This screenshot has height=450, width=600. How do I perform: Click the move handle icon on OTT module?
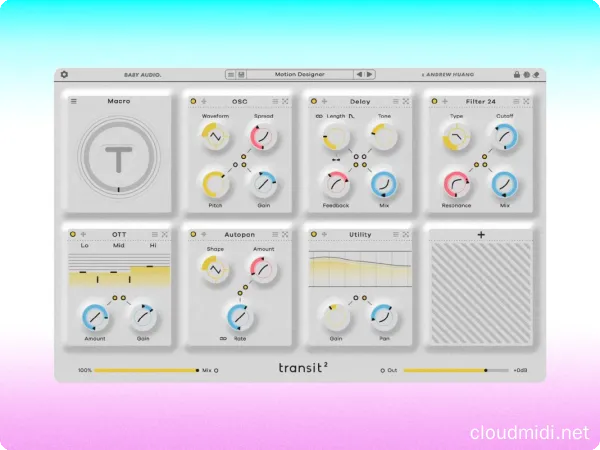point(83,234)
